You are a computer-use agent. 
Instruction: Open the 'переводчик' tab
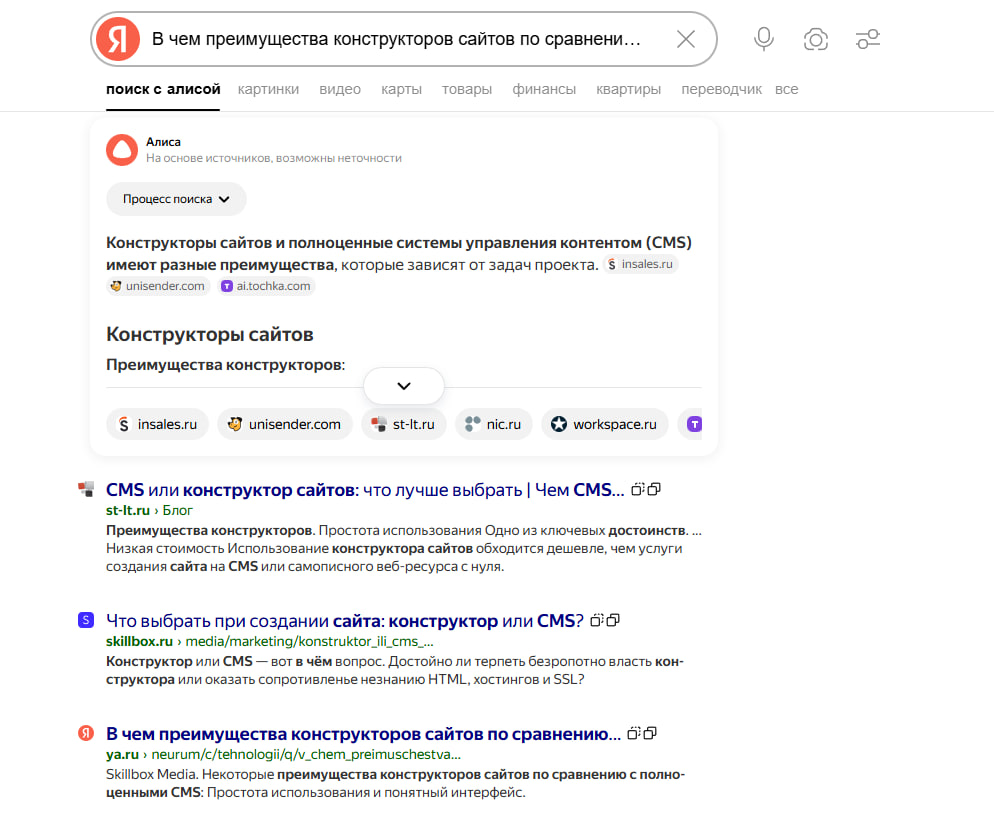click(721, 89)
